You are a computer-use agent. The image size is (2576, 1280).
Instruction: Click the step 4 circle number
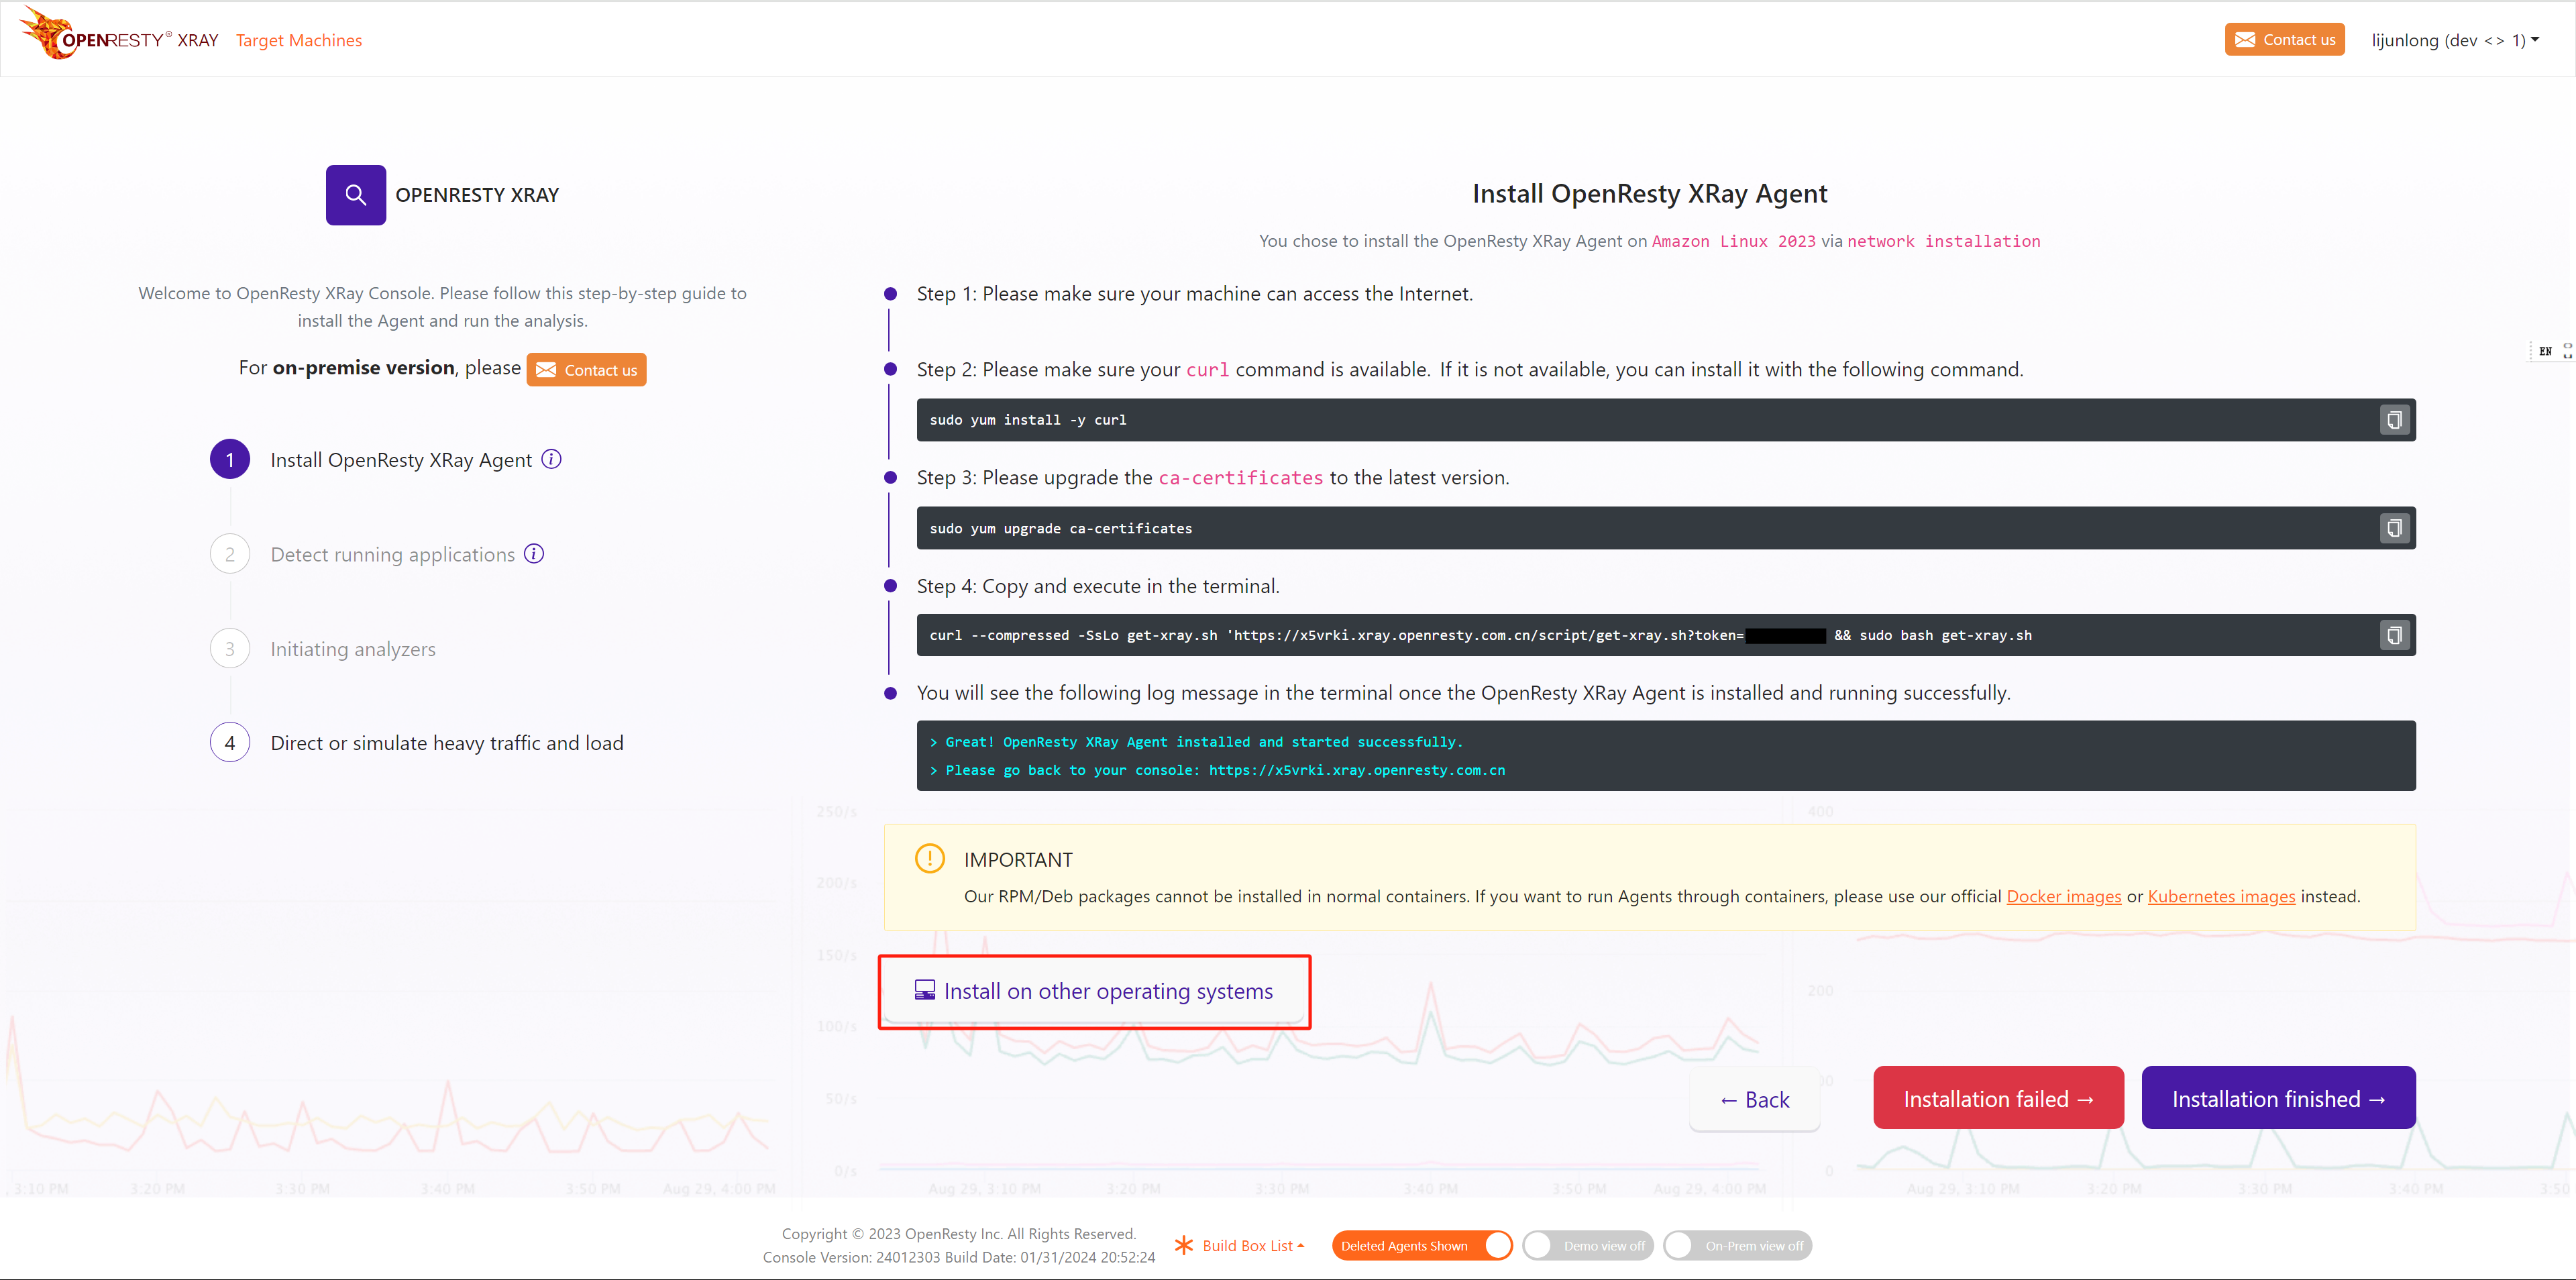pyautogui.click(x=230, y=743)
